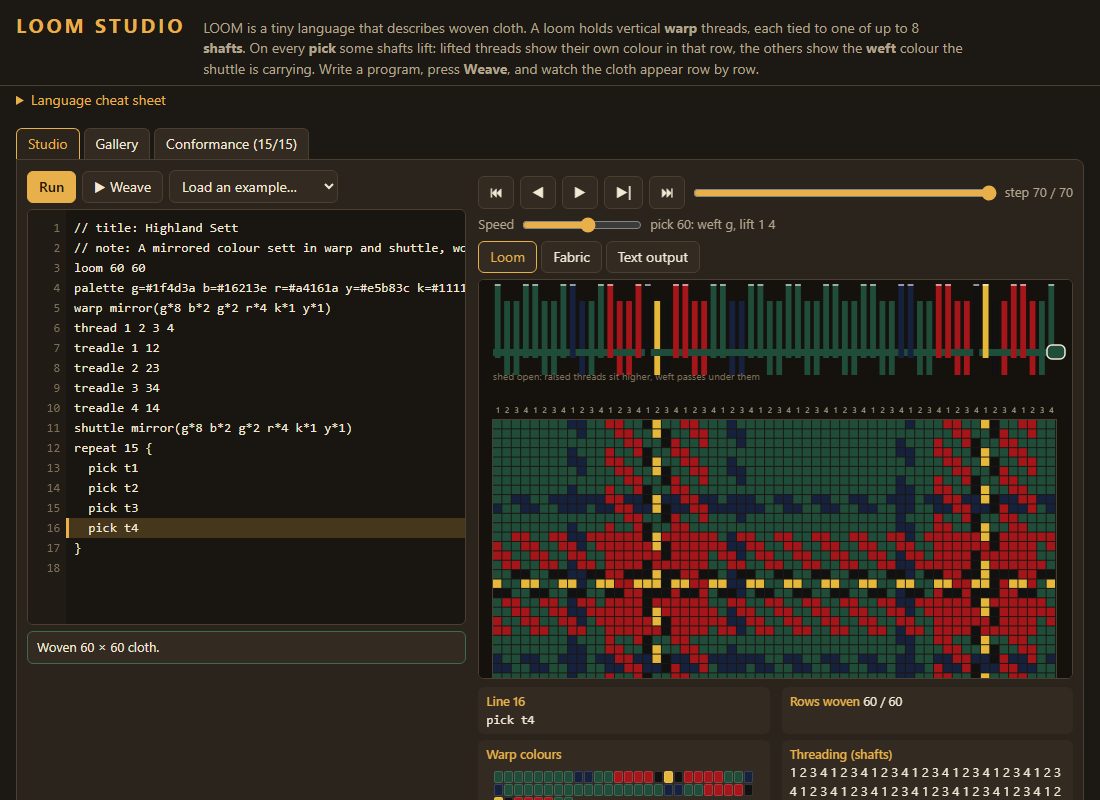This screenshot has height=800, width=1100.
Task: Click the LOOM STUDIO title
Action: [100, 26]
